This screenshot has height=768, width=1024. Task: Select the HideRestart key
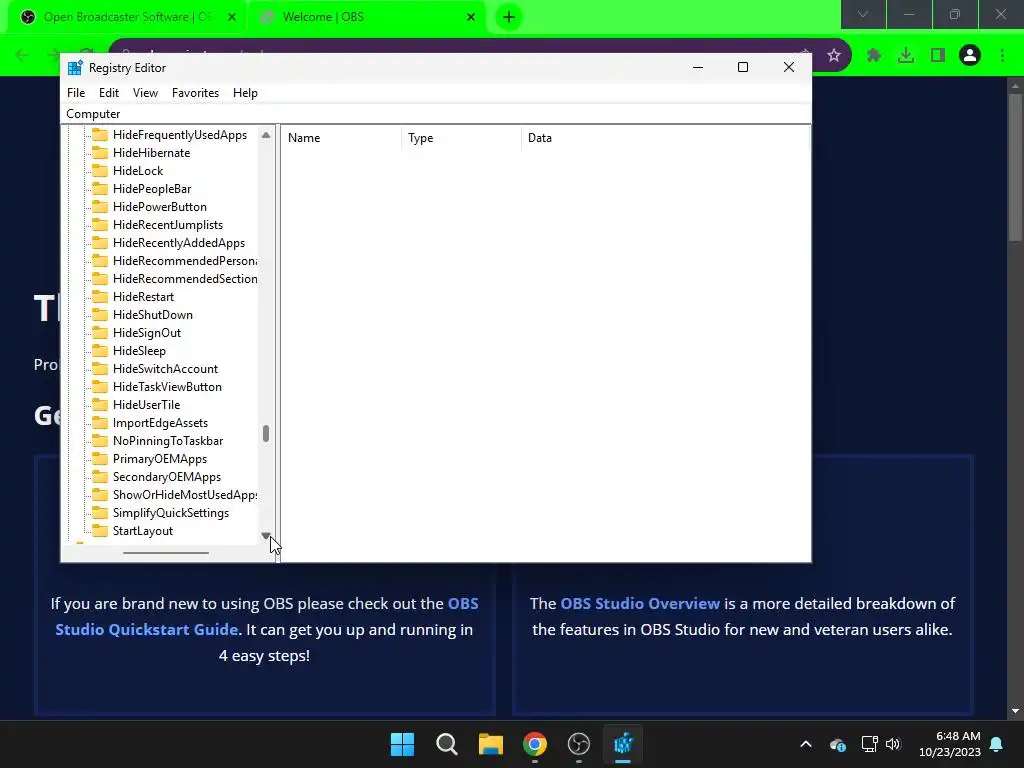[x=143, y=296]
